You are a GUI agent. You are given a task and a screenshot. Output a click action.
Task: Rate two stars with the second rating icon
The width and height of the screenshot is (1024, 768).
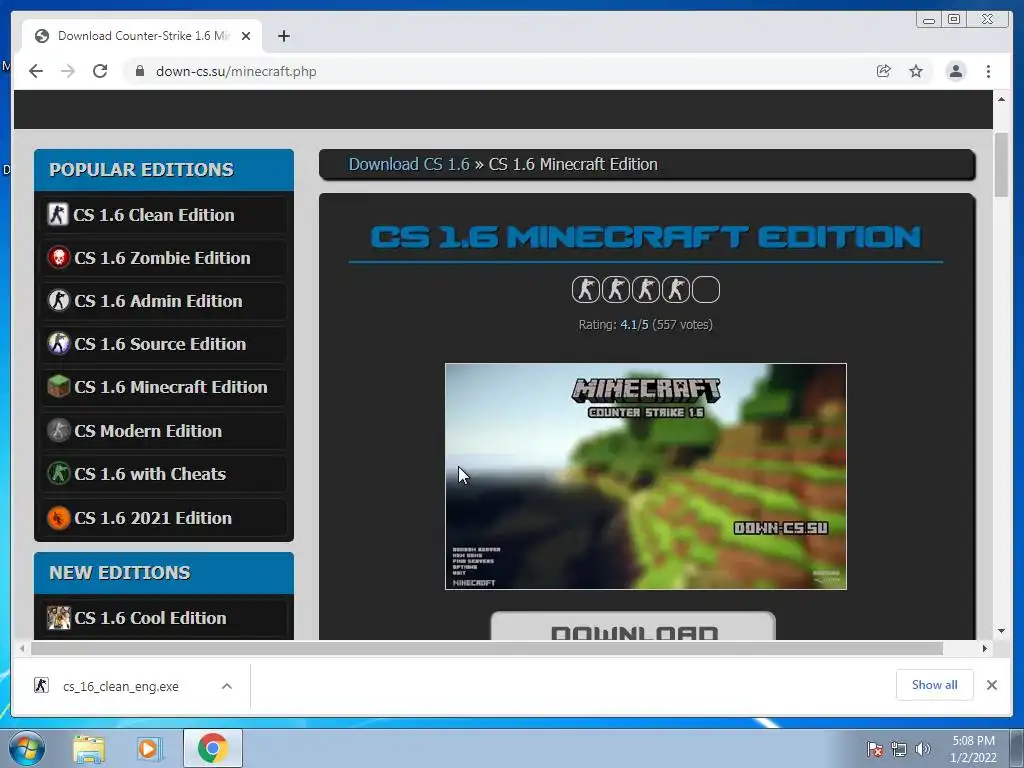click(x=616, y=290)
